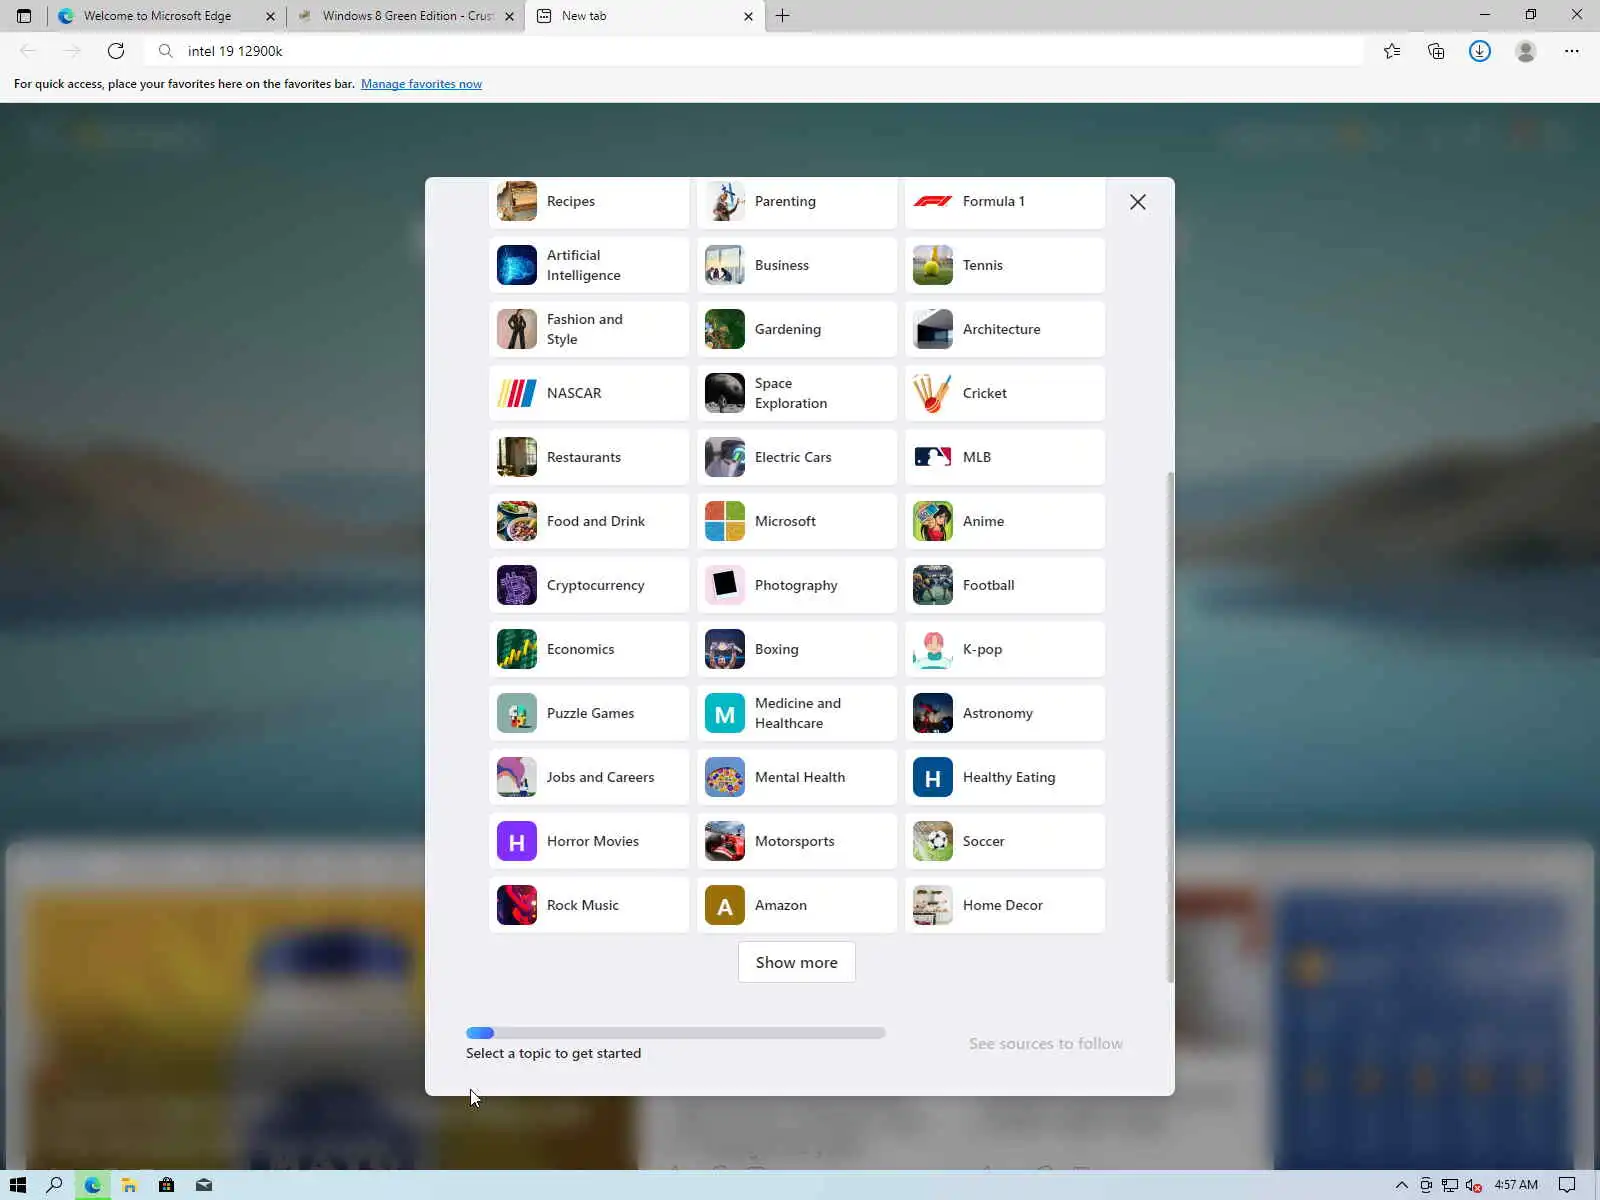Screen dimensions: 1600x1200
Task: Click the Windows Start button
Action: pos(18,1185)
